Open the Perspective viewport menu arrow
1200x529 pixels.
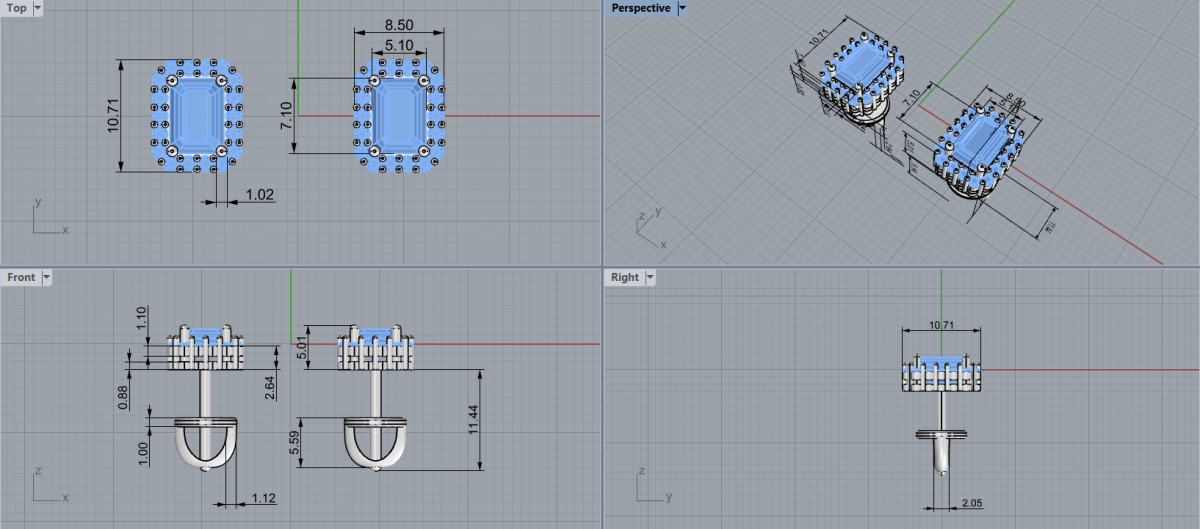point(682,8)
